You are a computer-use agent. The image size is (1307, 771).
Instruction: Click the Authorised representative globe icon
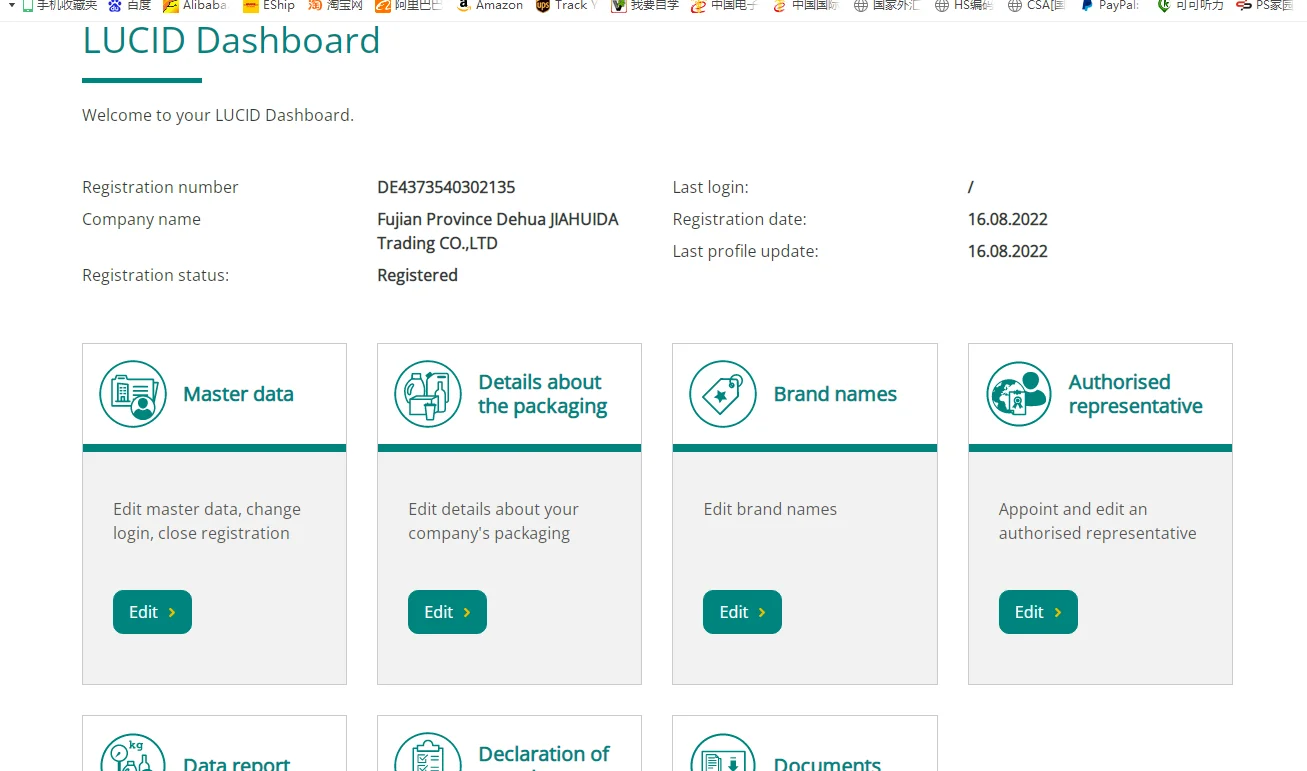1018,394
